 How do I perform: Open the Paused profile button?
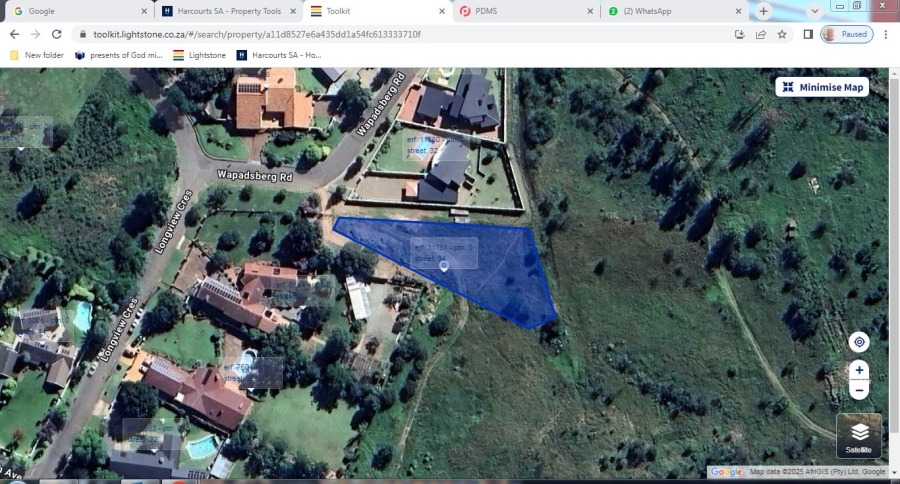pos(847,34)
